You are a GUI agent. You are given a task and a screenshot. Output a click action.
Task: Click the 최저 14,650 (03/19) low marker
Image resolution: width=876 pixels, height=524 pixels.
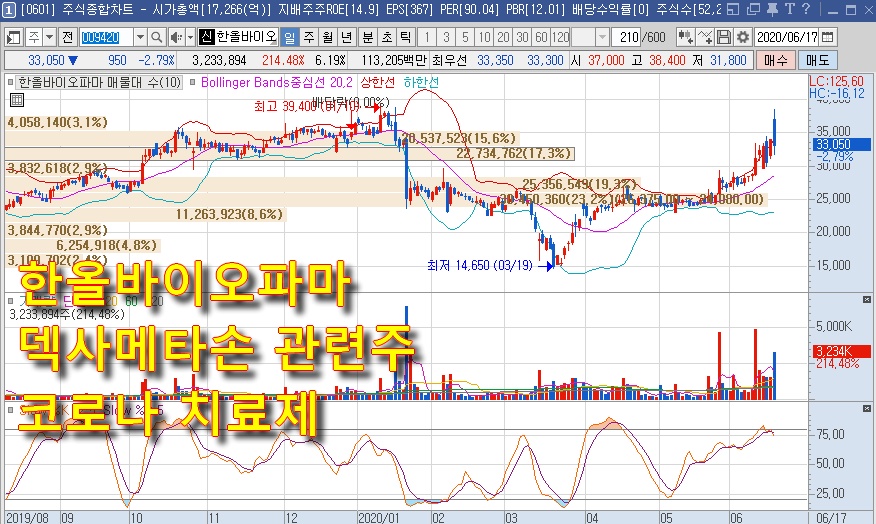pyautogui.click(x=479, y=265)
